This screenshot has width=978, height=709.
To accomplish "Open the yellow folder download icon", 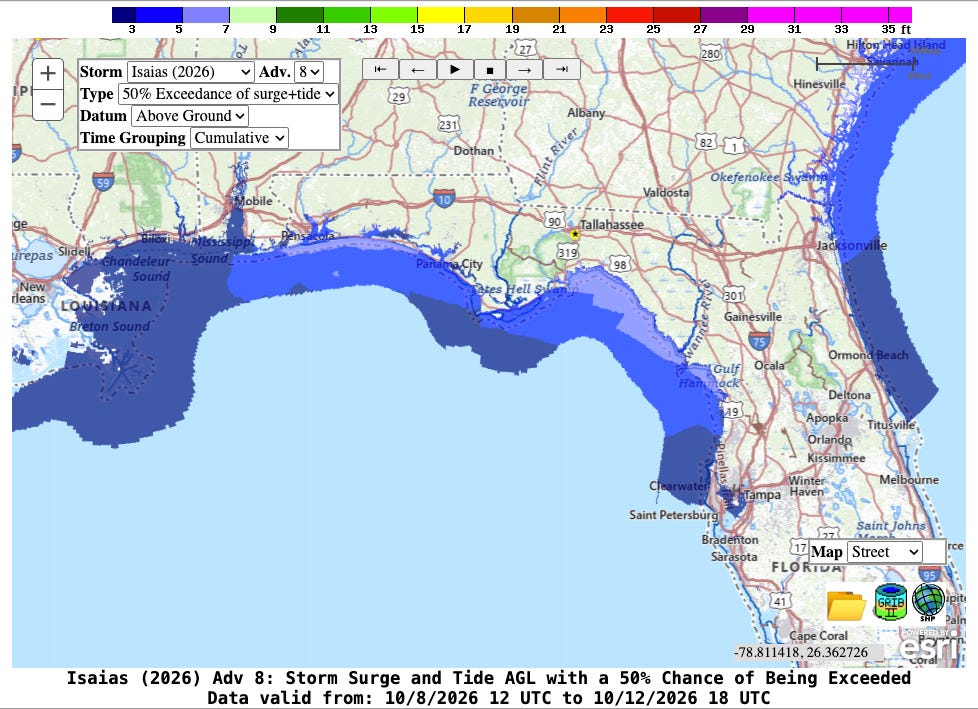I will tap(846, 605).
